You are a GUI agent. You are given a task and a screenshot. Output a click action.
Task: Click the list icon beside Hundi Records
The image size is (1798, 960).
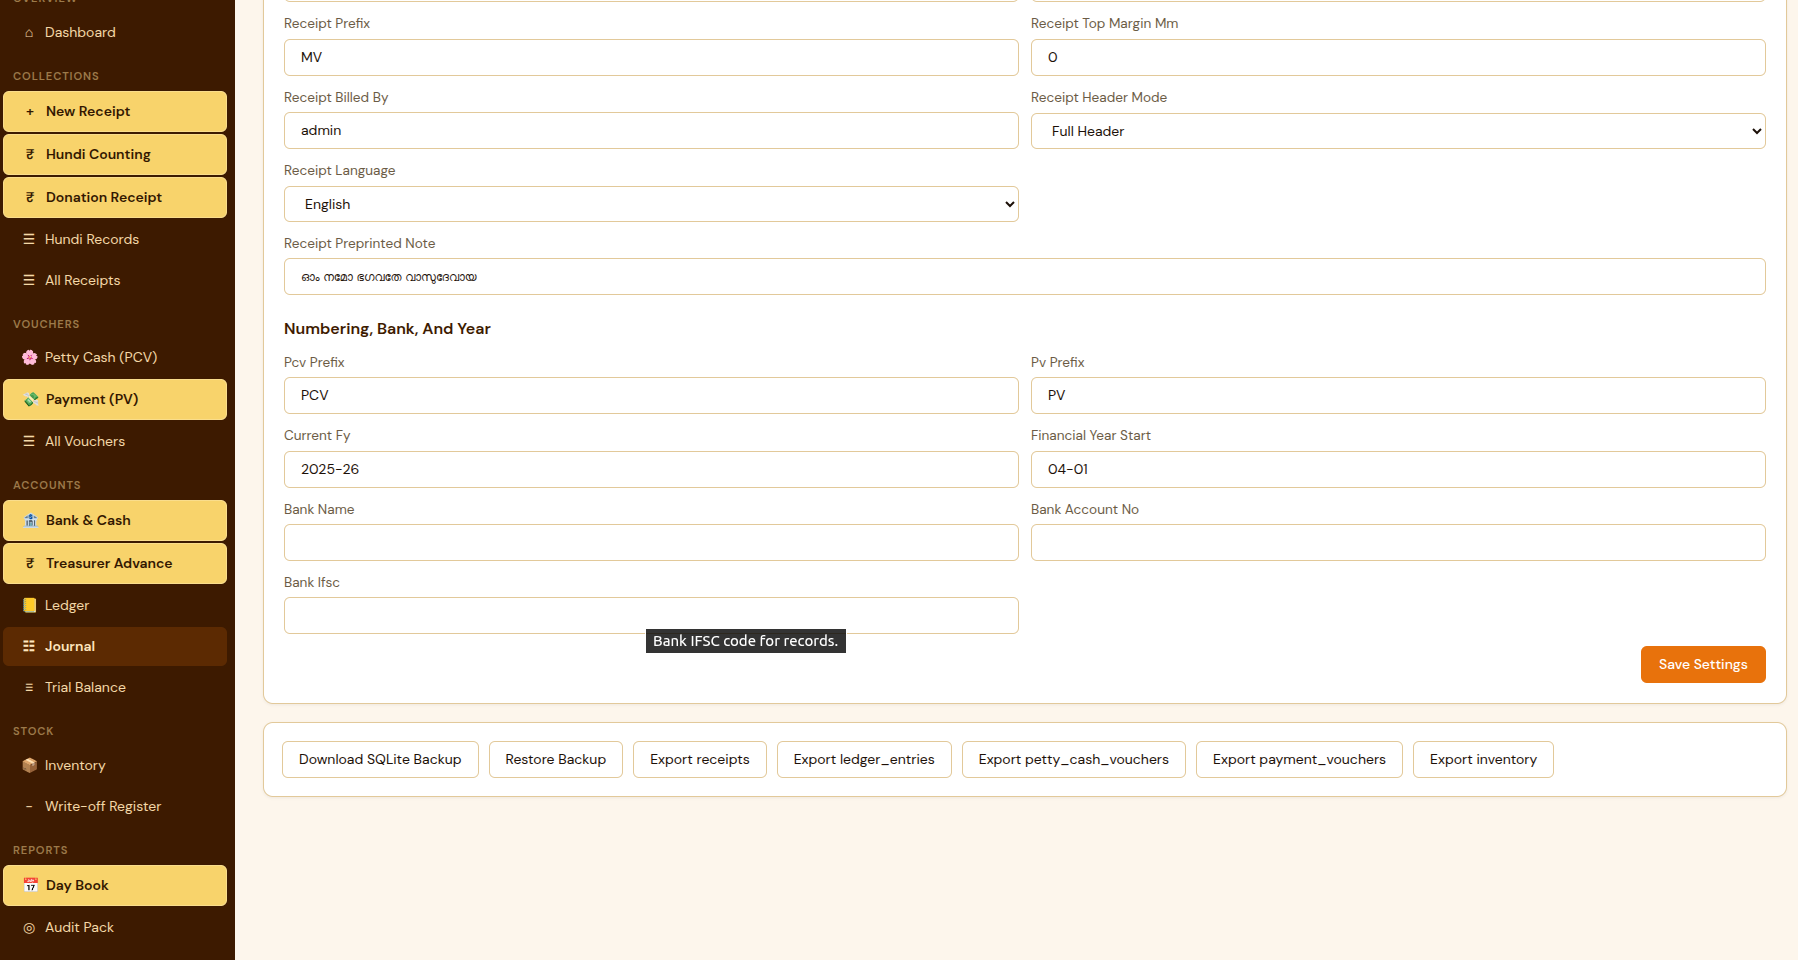29,240
